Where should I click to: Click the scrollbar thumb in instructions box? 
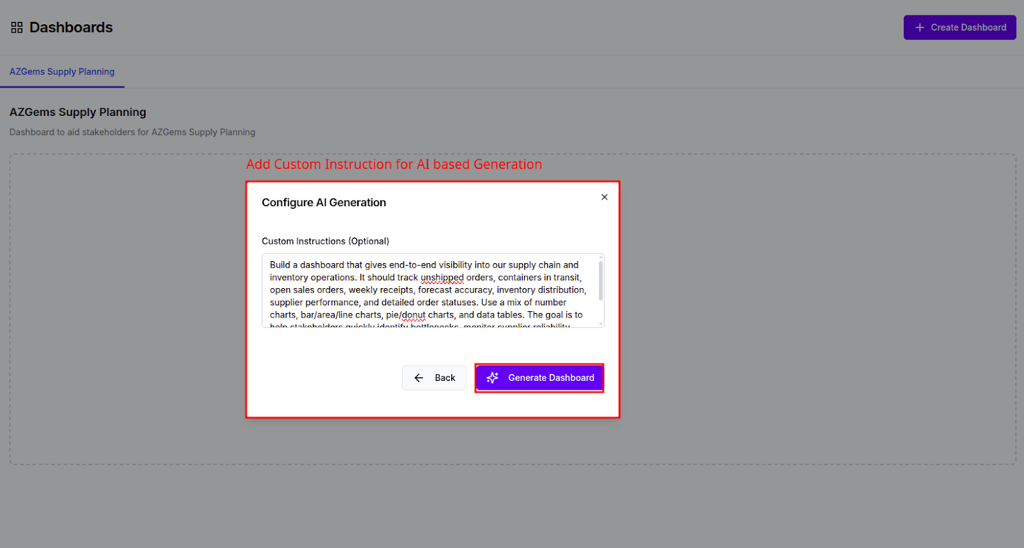tap(600, 281)
